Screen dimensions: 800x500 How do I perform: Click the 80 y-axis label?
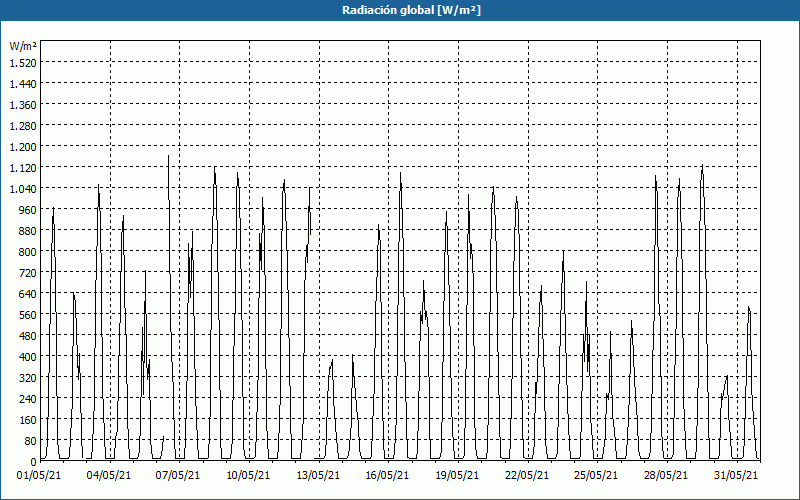coord(30,441)
